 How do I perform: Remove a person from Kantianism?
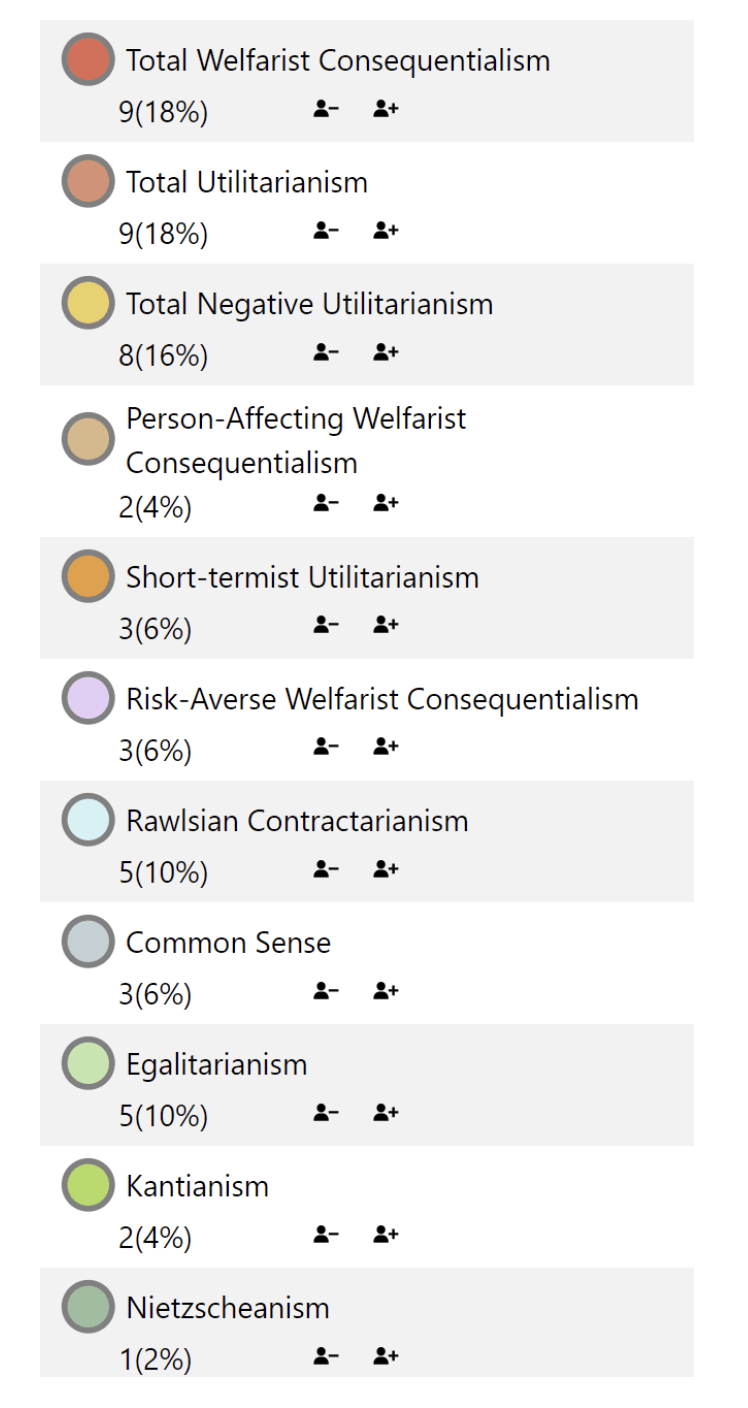click(326, 1236)
